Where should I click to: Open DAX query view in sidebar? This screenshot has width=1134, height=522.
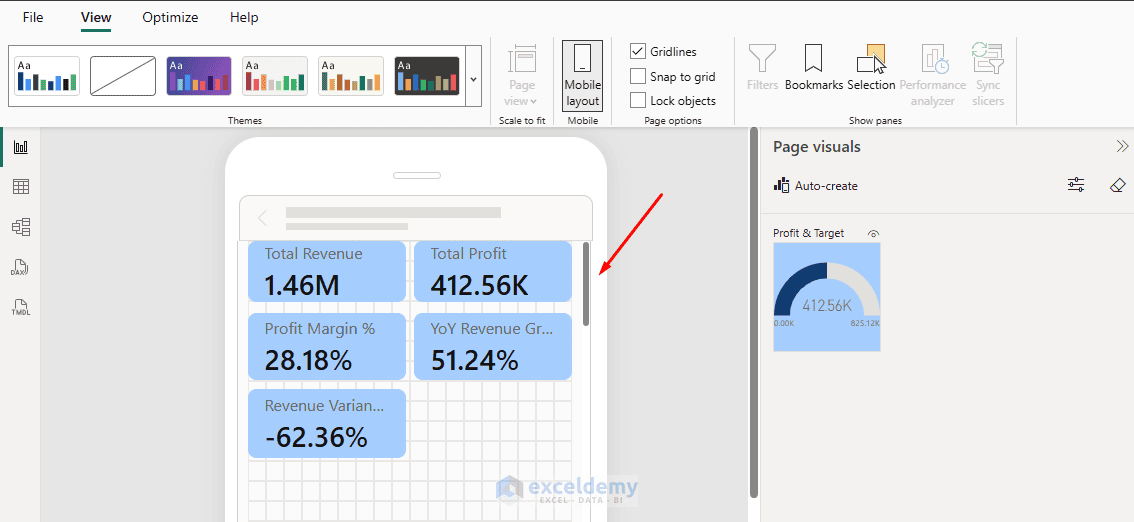[x=20, y=268]
